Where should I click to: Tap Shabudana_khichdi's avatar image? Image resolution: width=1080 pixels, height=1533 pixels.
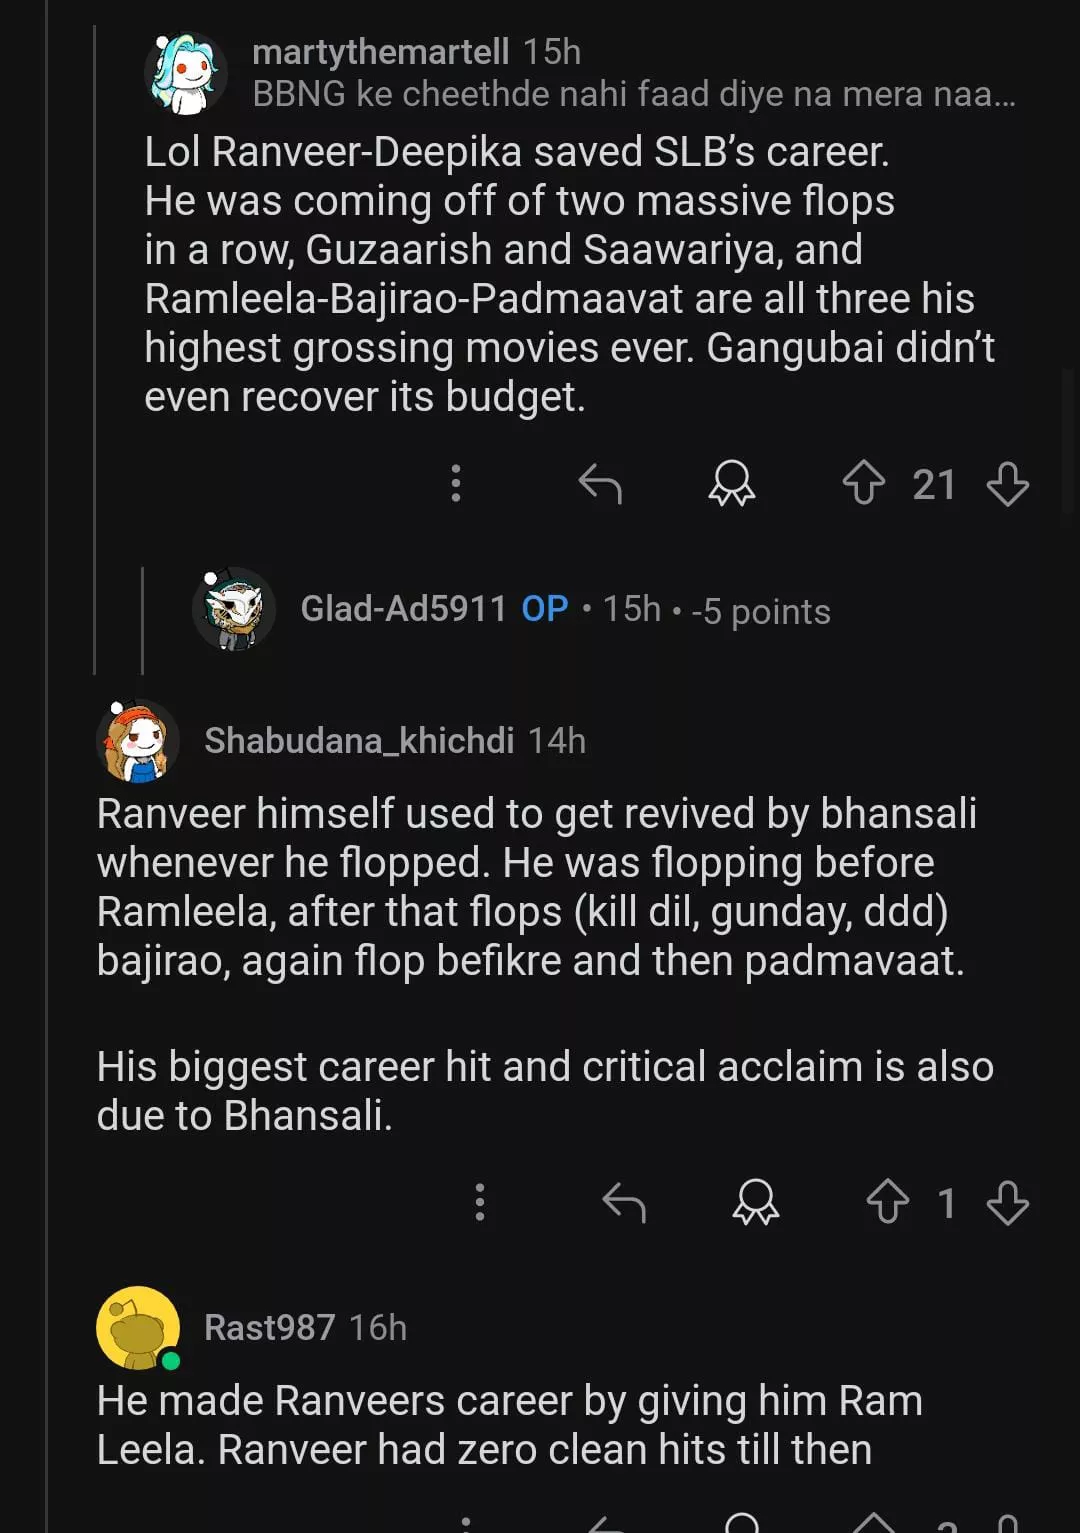tap(138, 741)
